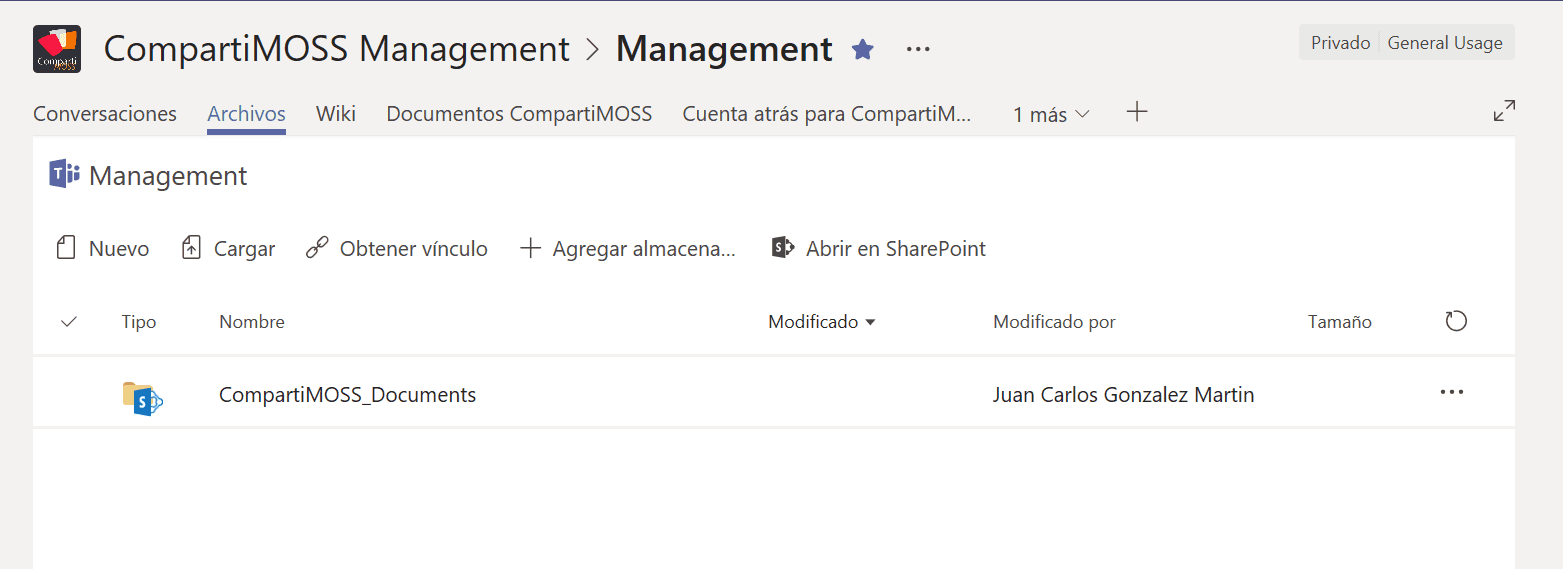Screen dimensions: 1563x569
Task: Open more options ellipsis beside channel name
Action: pos(918,49)
